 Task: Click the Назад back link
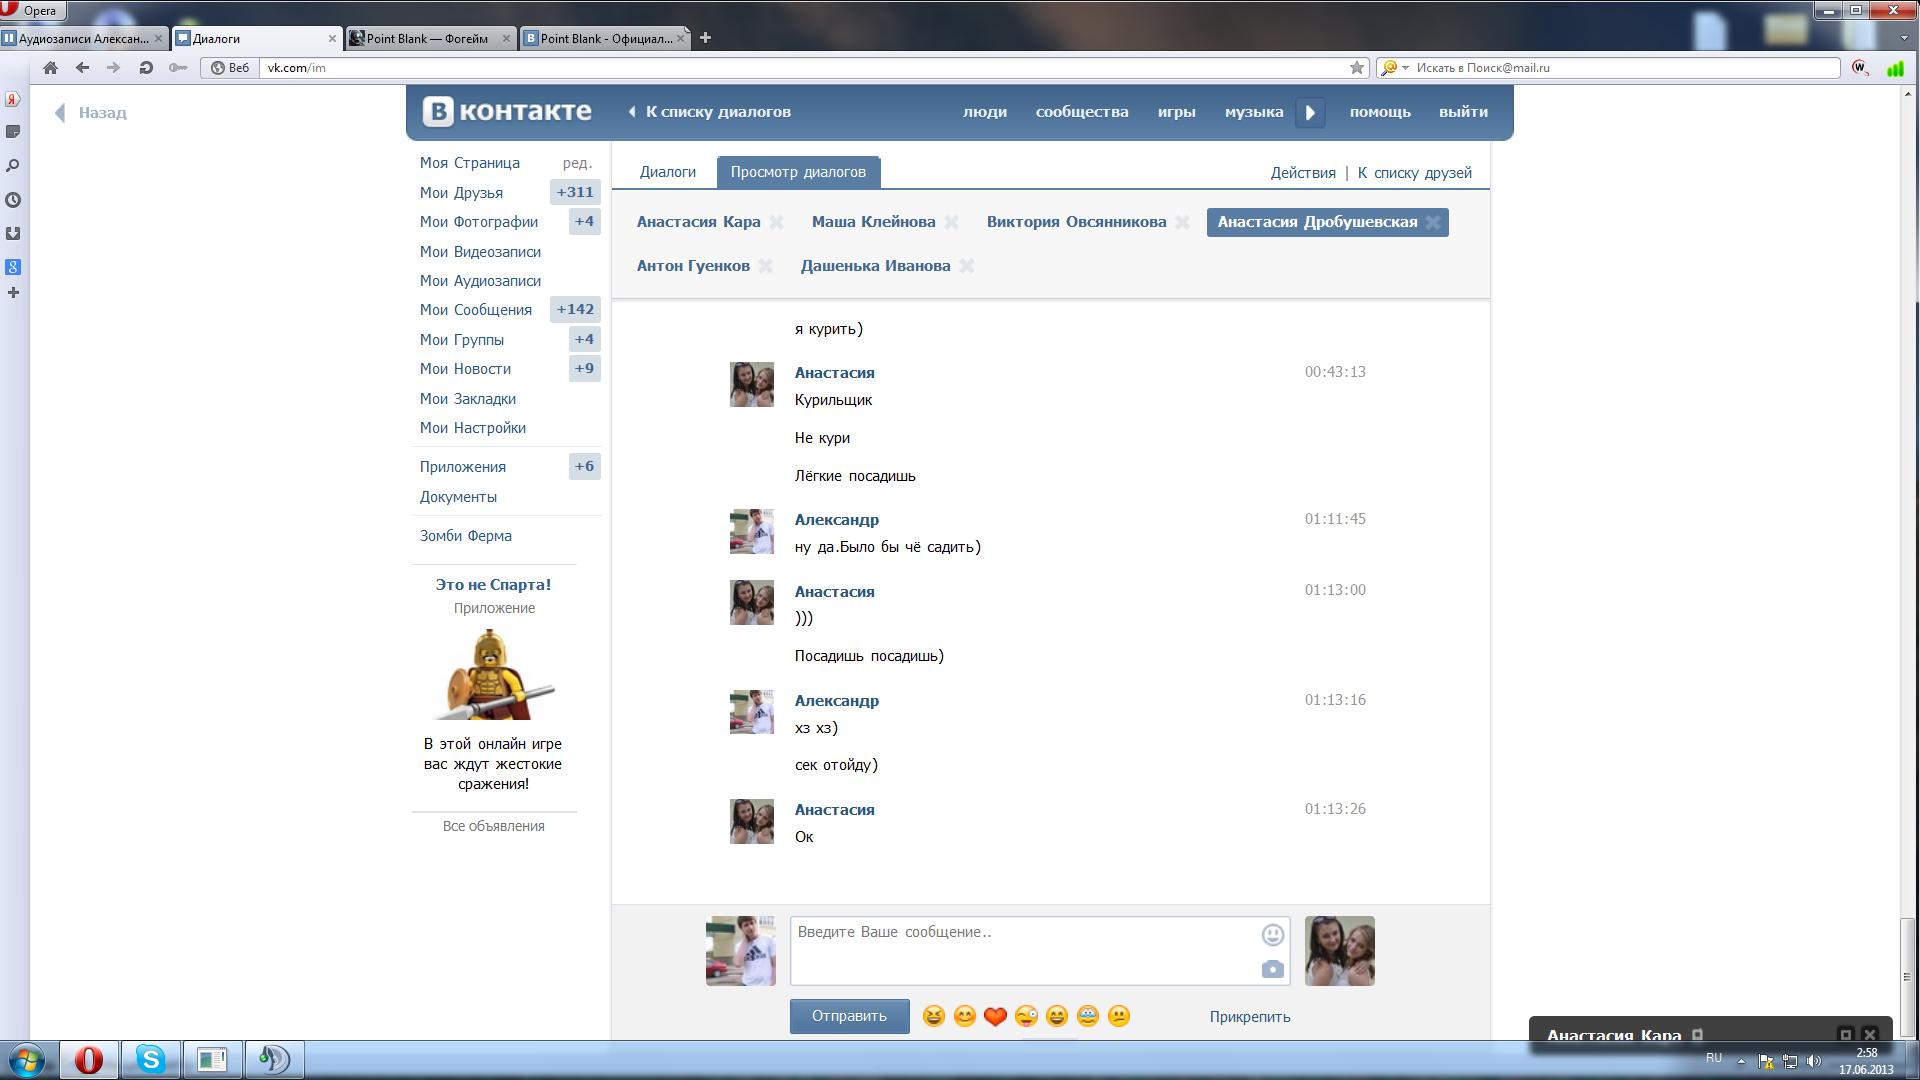click(x=91, y=113)
